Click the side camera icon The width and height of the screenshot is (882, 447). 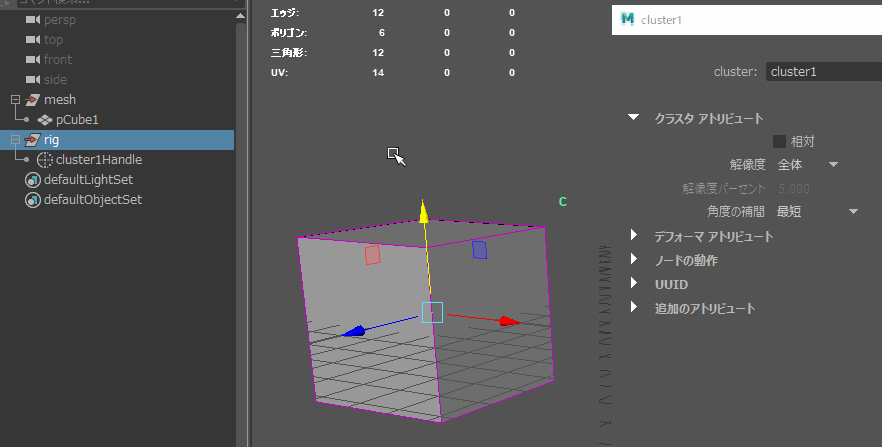click(x=33, y=80)
